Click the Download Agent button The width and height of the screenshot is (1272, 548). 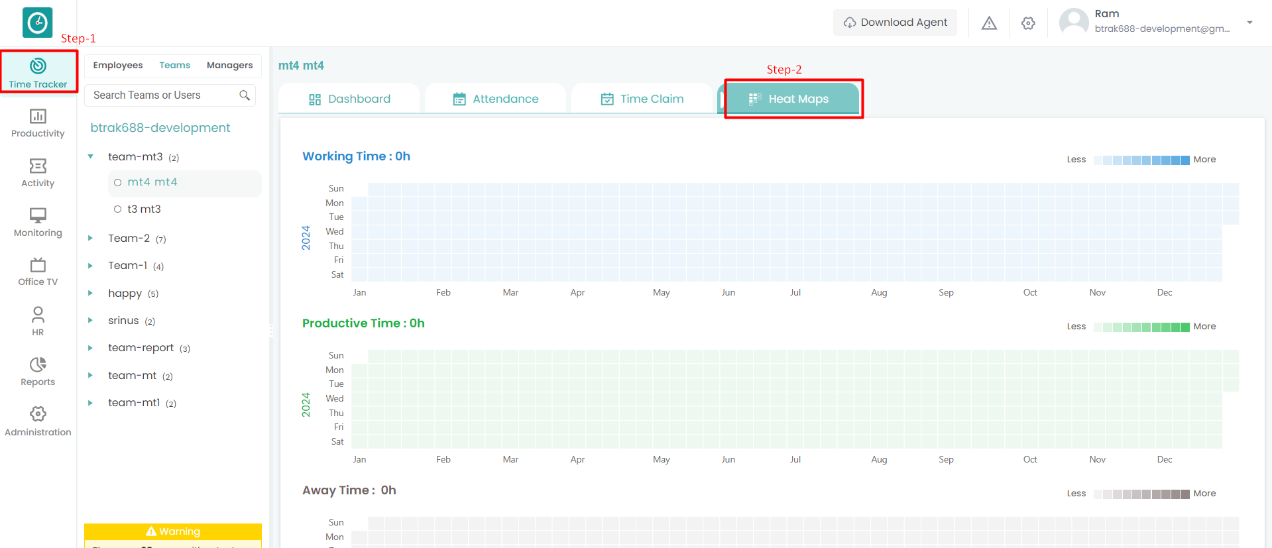click(x=895, y=22)
